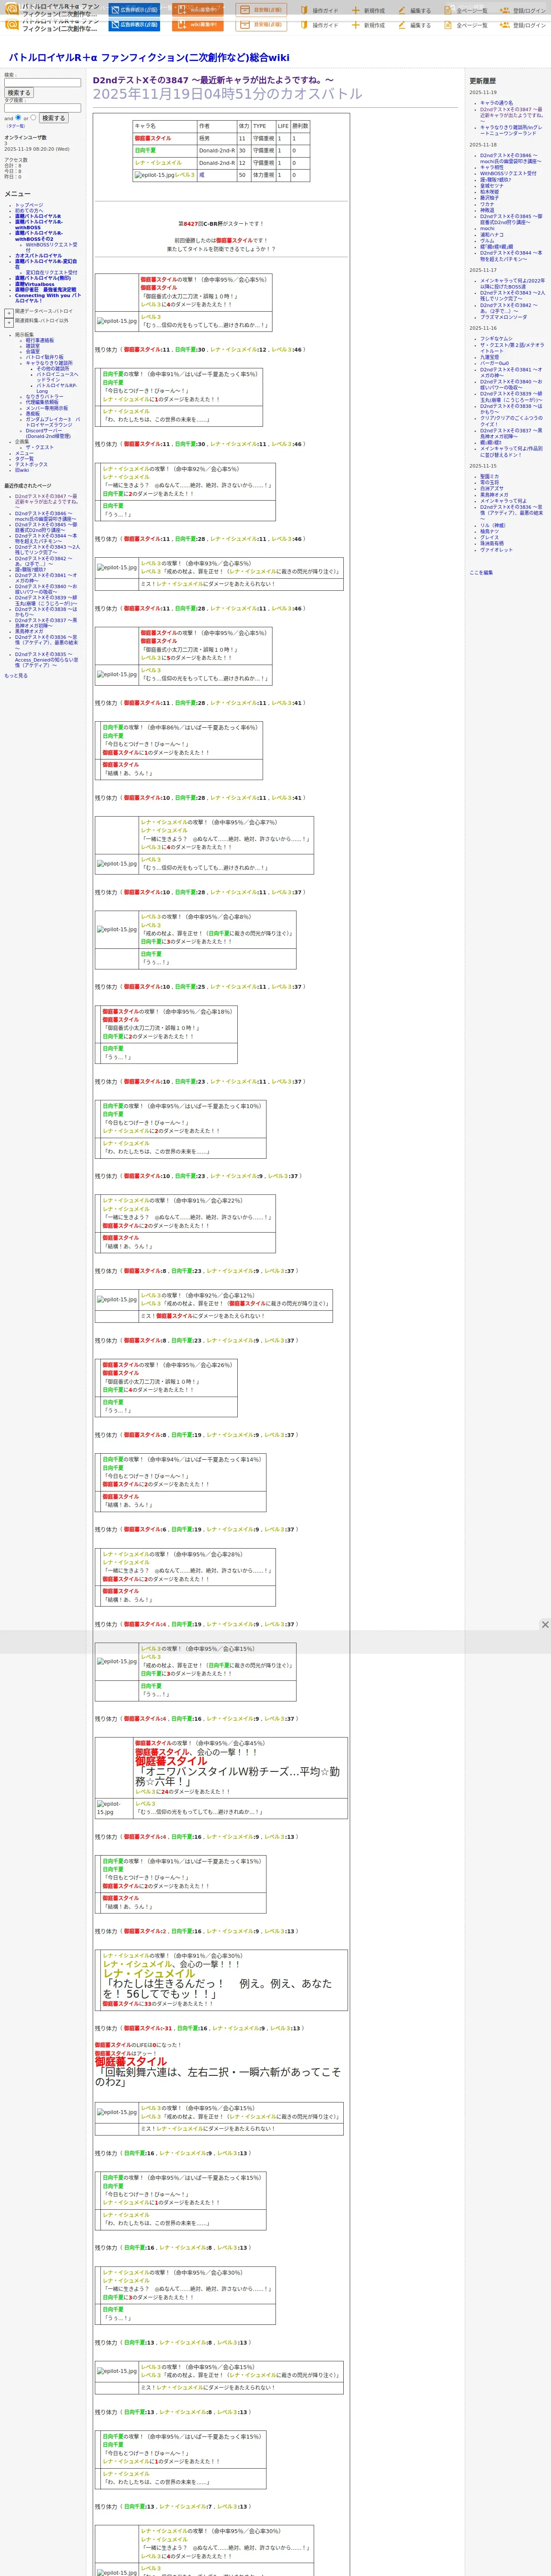Open the カオスバトルロイヤル menu link

pos(38,256)
